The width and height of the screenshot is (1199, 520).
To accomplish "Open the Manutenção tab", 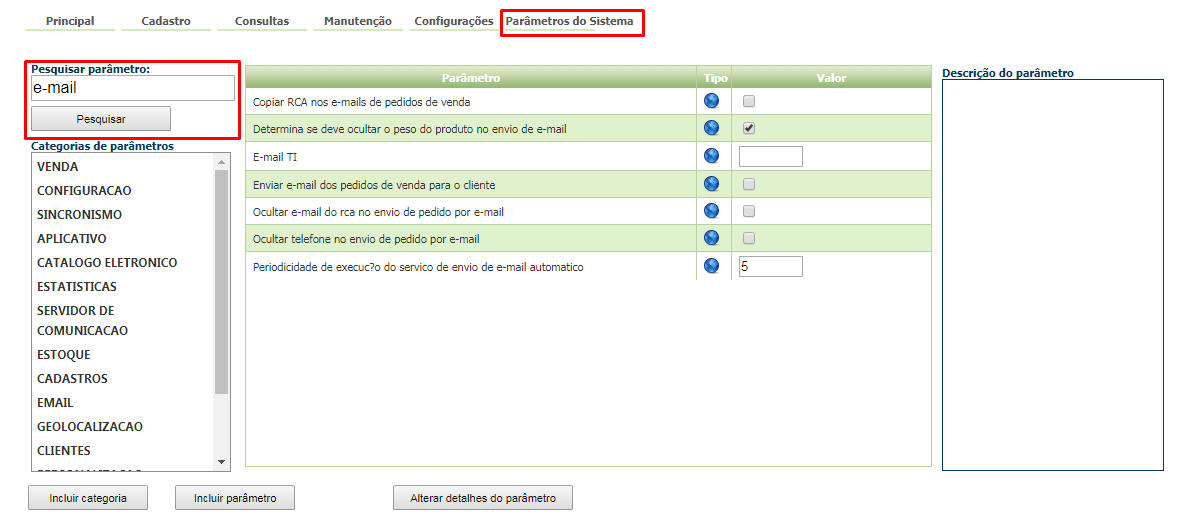I will pos(358,21).
